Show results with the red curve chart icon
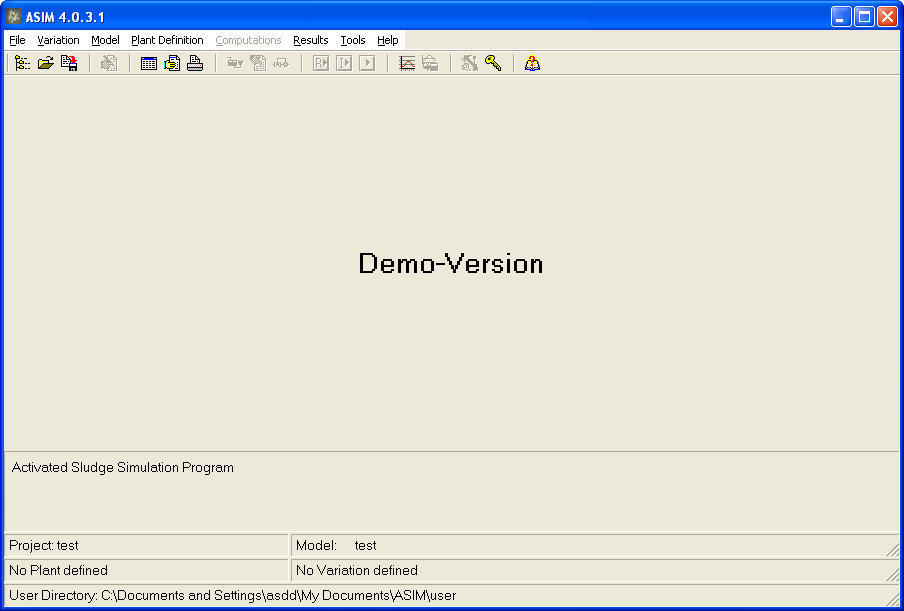This screenshot has width=904, height=611. (x=407, y=63)
